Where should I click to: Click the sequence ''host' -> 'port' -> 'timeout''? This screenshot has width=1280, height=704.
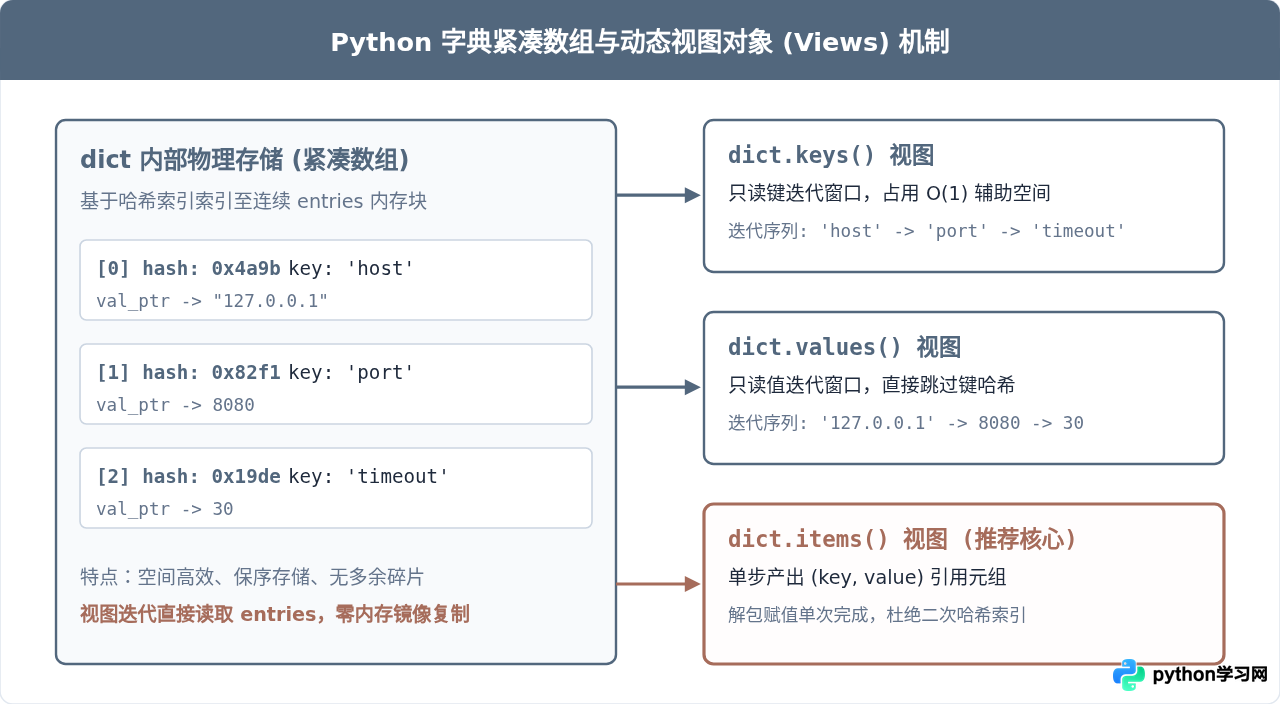973,231
